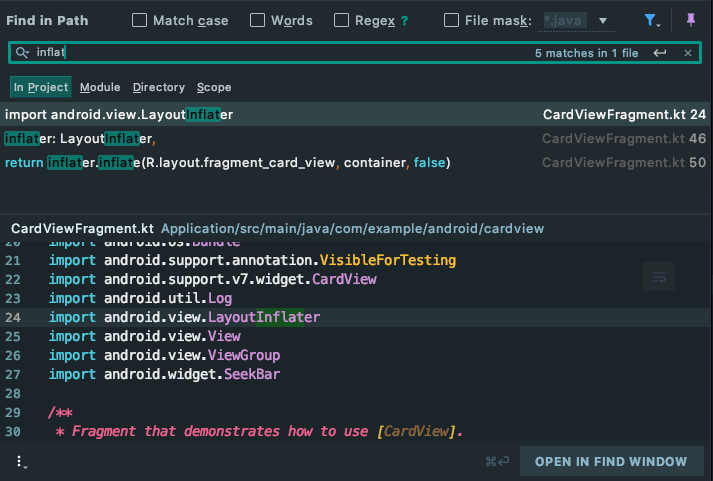713x481 pixels.
Task: Click the CardViewFragment.kt preview file name
Action: click(82, 229)
